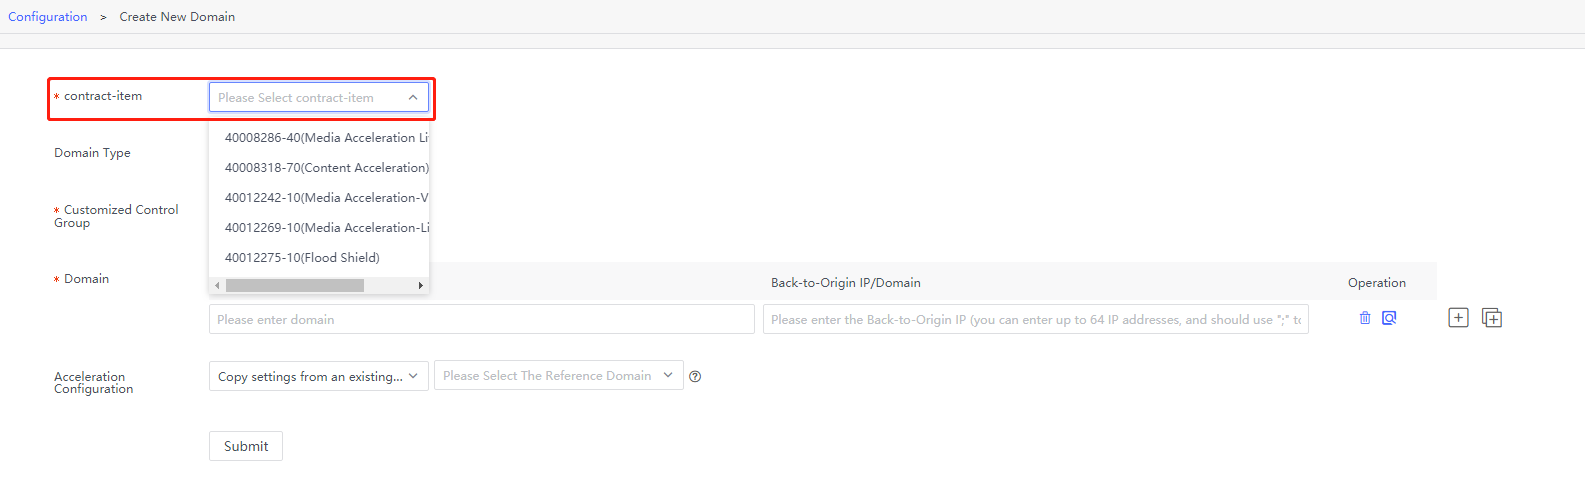The width and height of the screenshot is (1585, 491).
Task: Open the Copy settings from an existing dropdown
Action: pos(318,376)
